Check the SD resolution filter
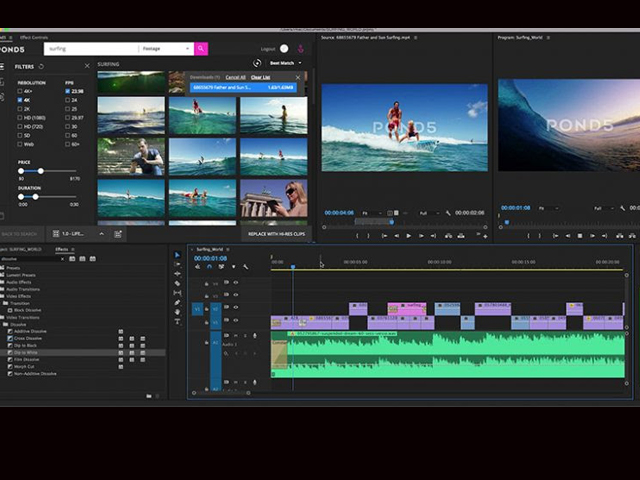The height and width of the screenshot is (480, 640). click(x=20, y=135)
